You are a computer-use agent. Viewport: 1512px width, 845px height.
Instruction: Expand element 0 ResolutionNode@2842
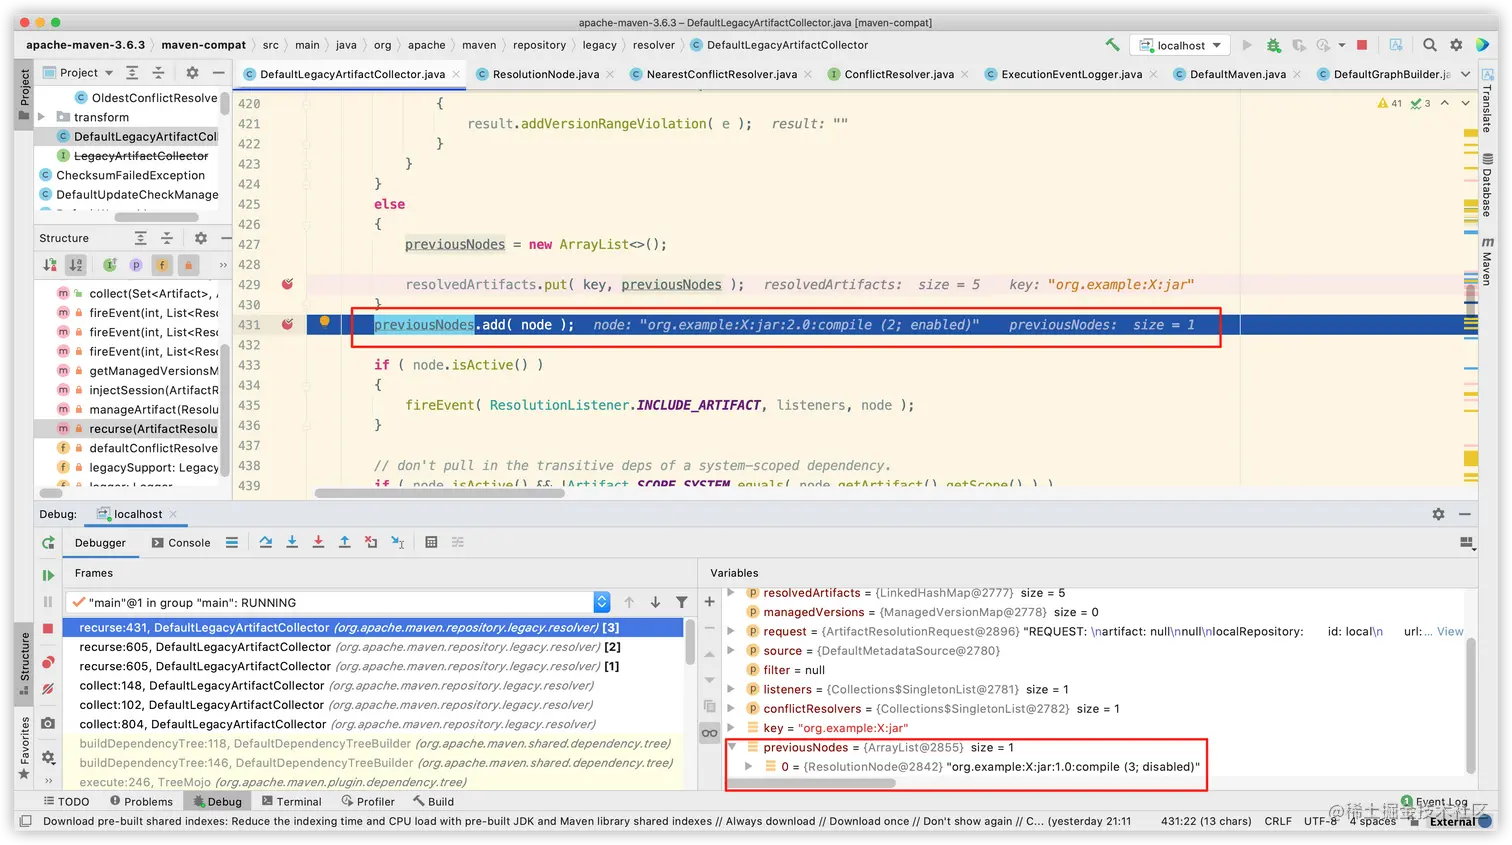[748, 766]
